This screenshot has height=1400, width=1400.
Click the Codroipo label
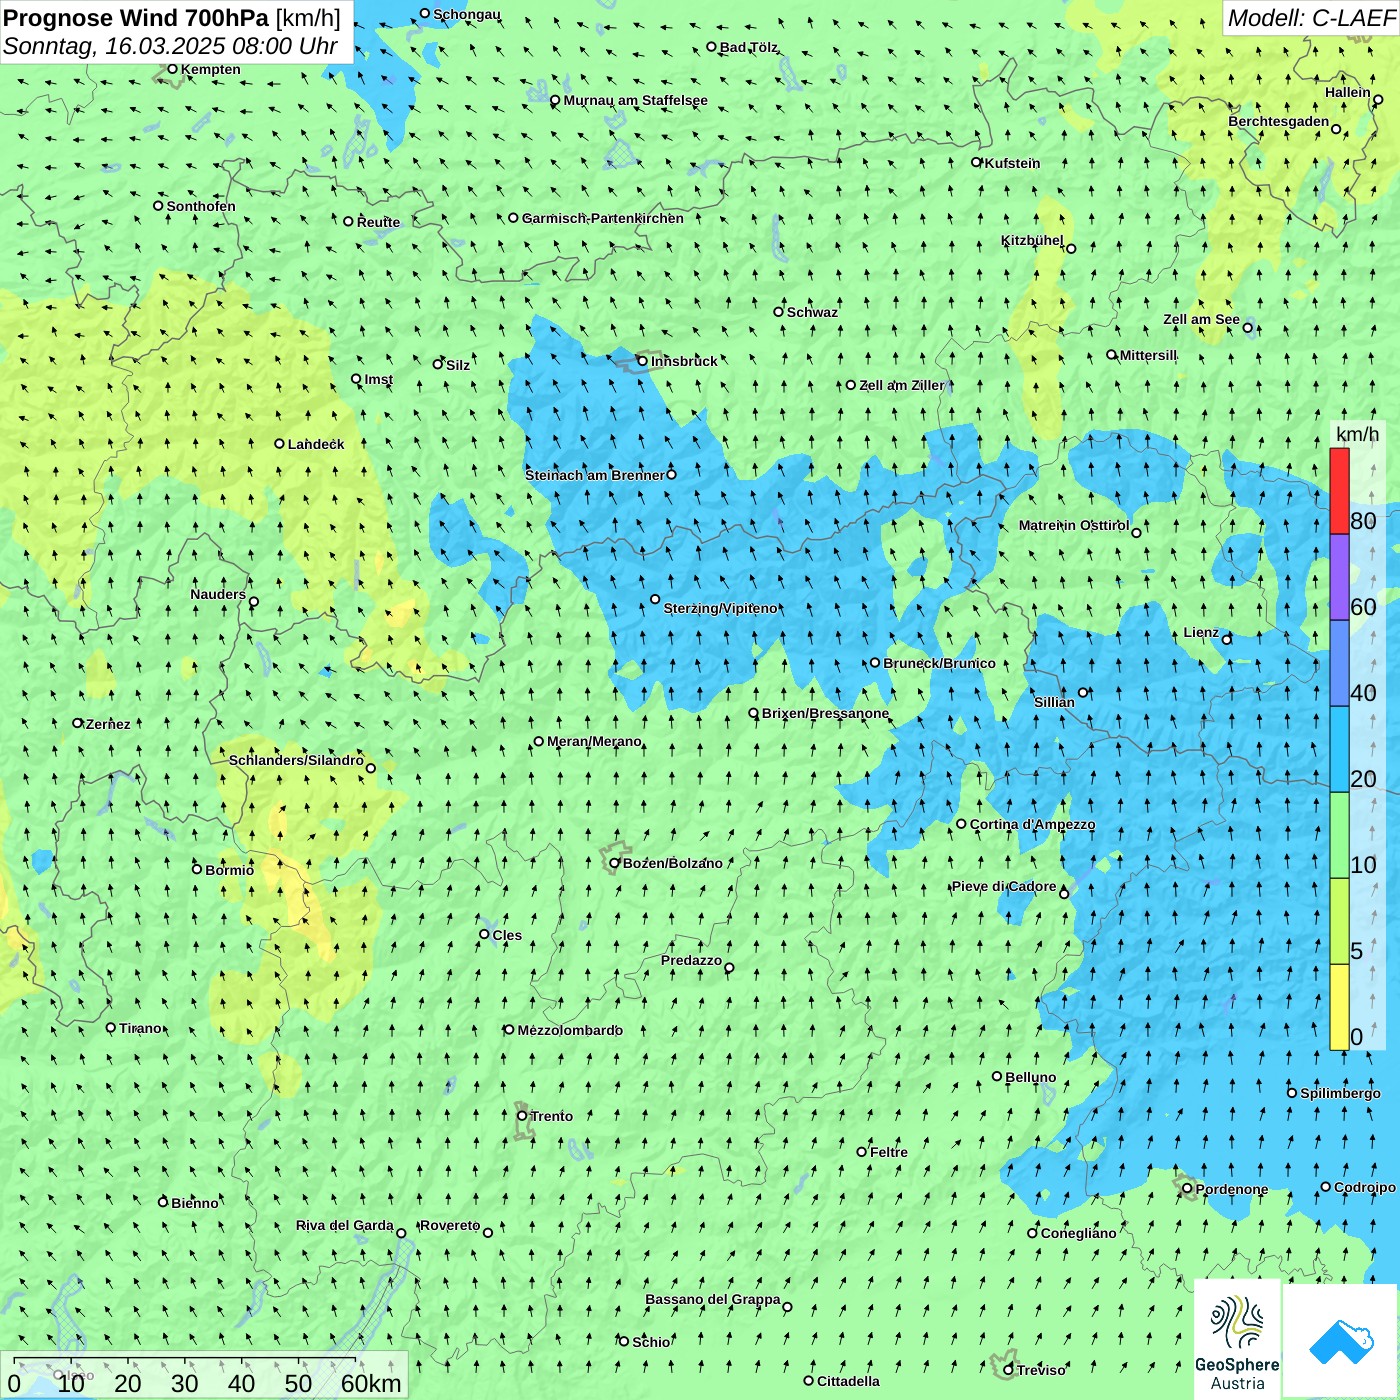[1365, 1187]
